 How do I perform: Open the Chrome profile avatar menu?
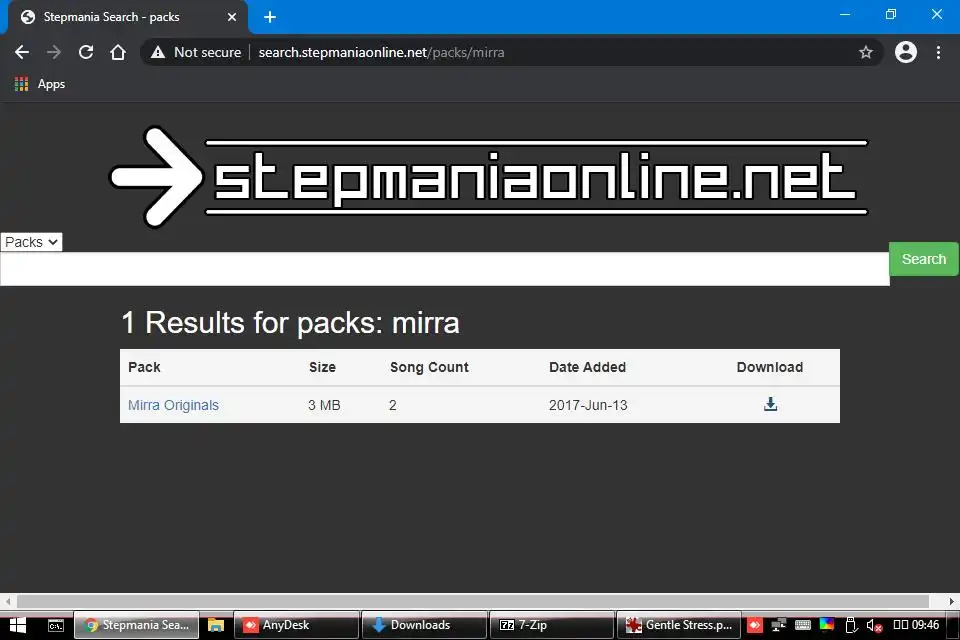(906, 53)
